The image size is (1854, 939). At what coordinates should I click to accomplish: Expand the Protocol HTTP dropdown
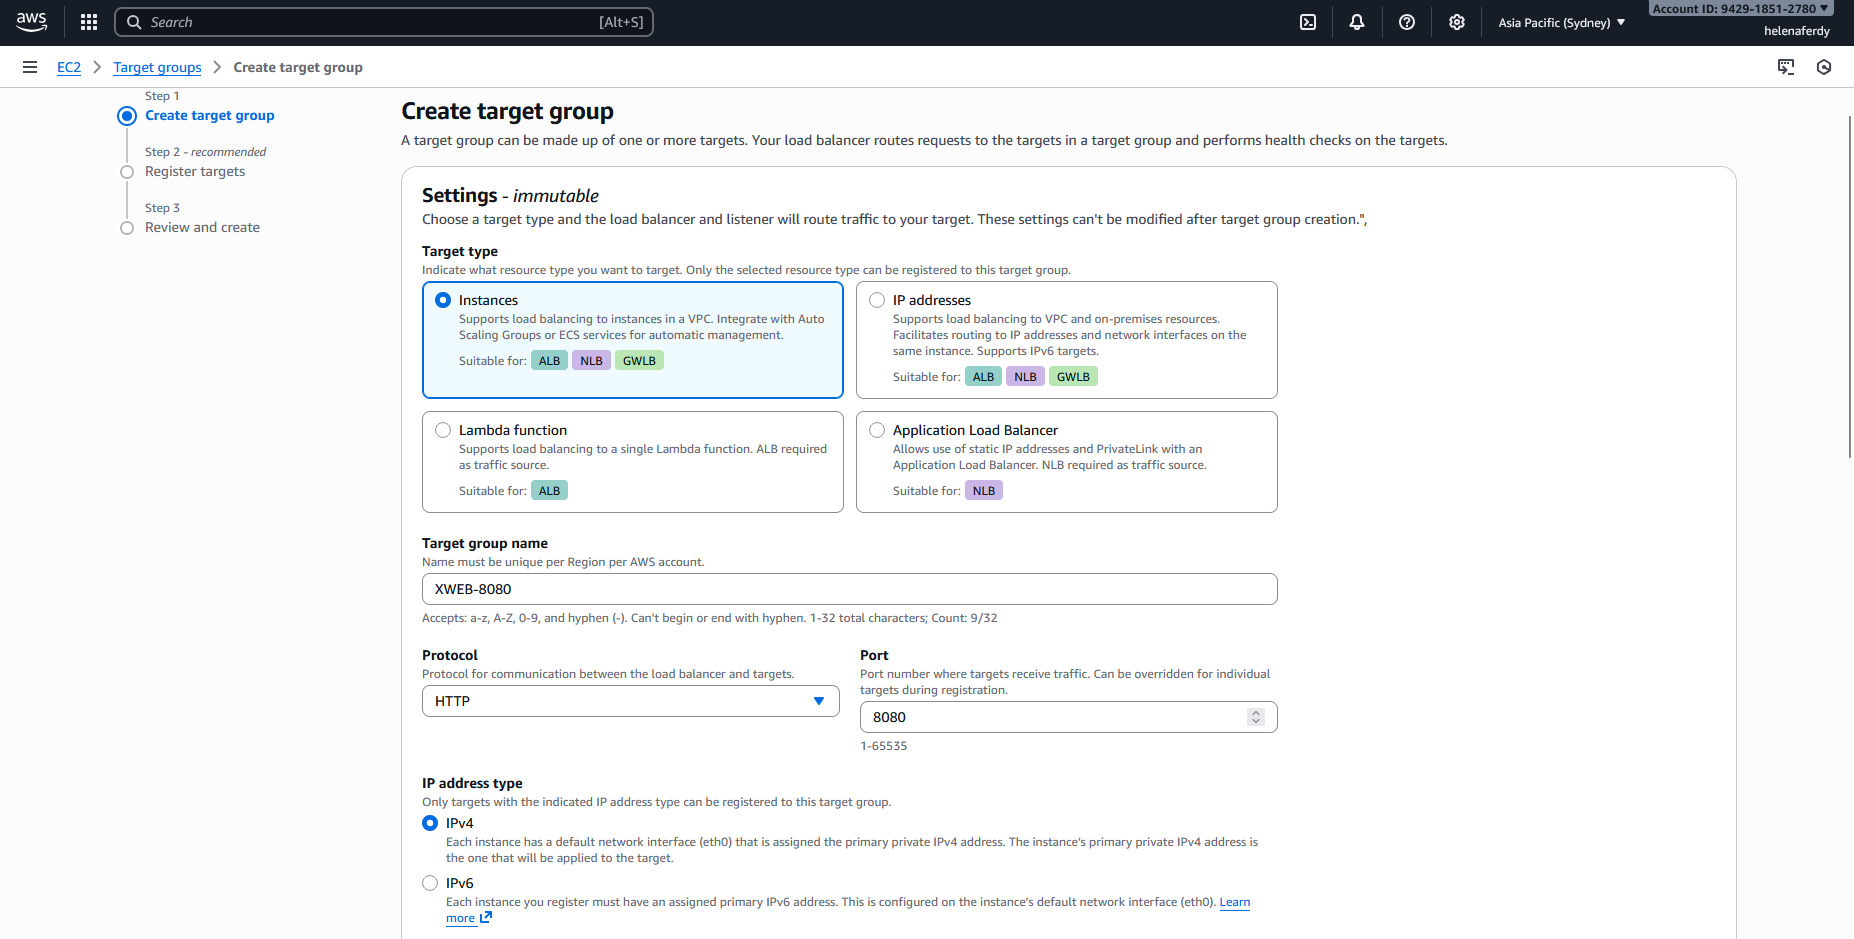point(630,701)
